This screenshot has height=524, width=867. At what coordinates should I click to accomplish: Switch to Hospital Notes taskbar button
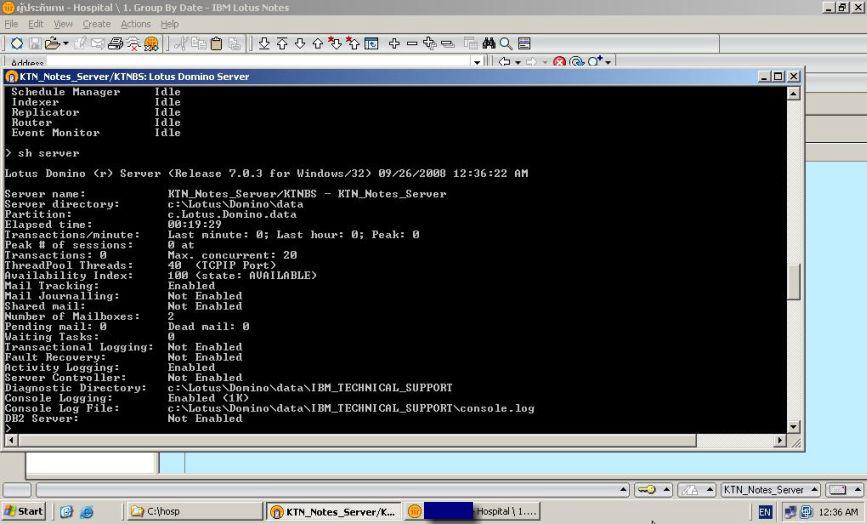tap(472, 511)
